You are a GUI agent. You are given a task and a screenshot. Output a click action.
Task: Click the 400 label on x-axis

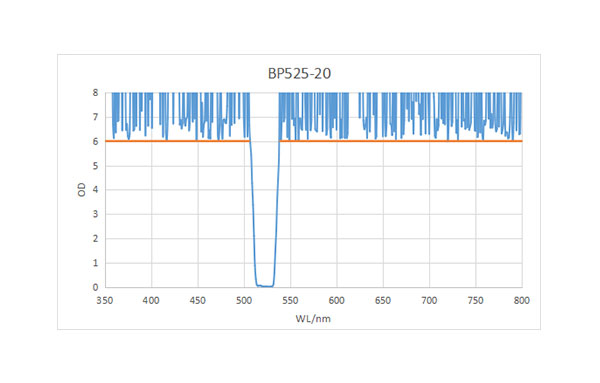151,301
